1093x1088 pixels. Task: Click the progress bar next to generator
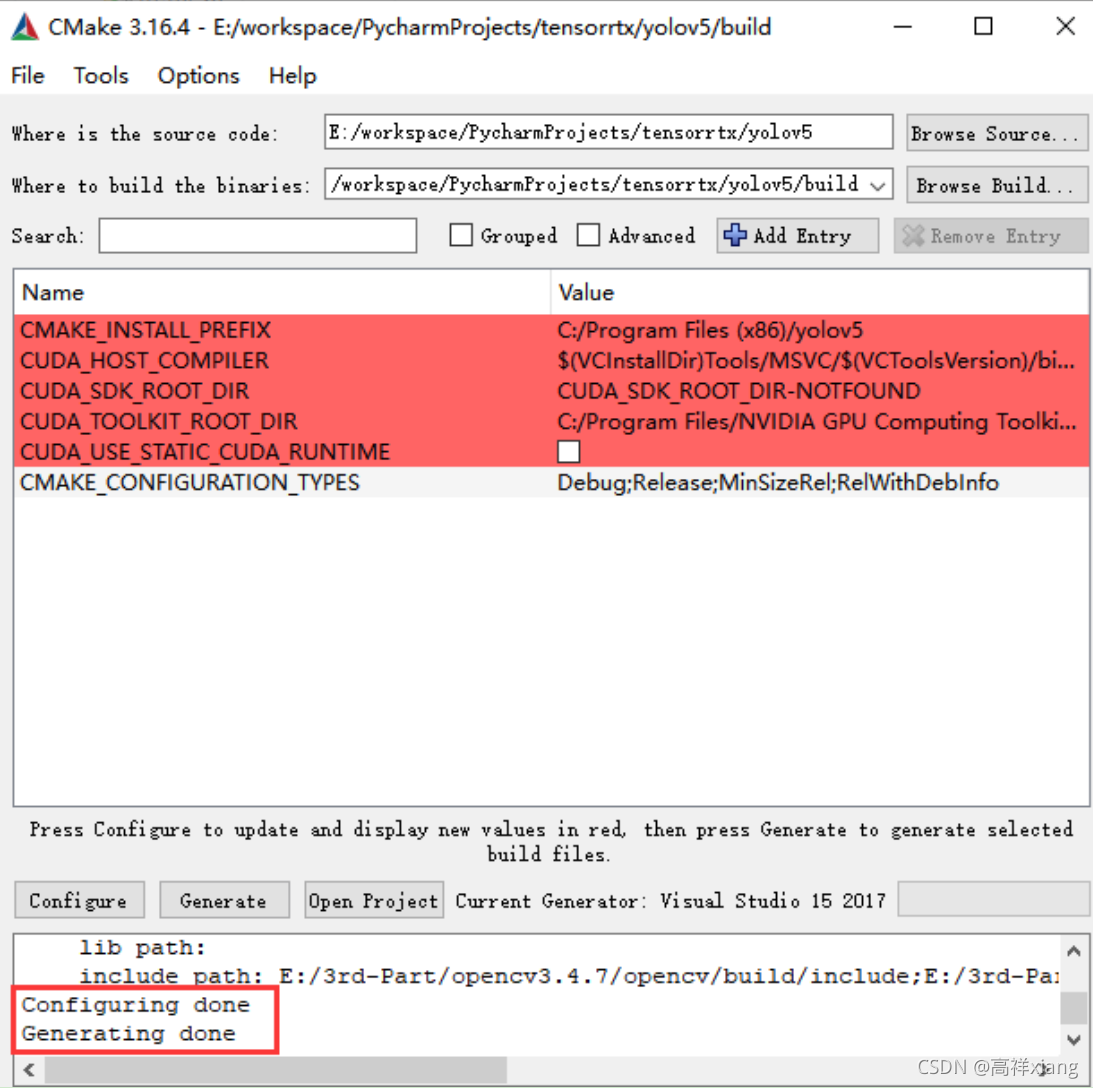(x=993, y=899)
